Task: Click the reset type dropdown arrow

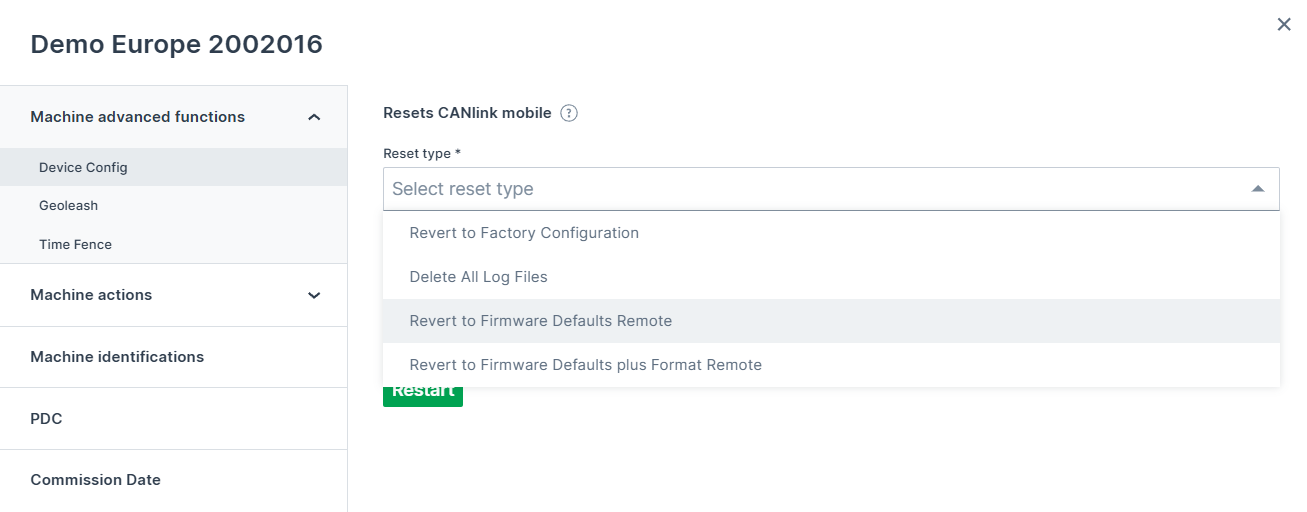Action: [x=1258, y=189]
